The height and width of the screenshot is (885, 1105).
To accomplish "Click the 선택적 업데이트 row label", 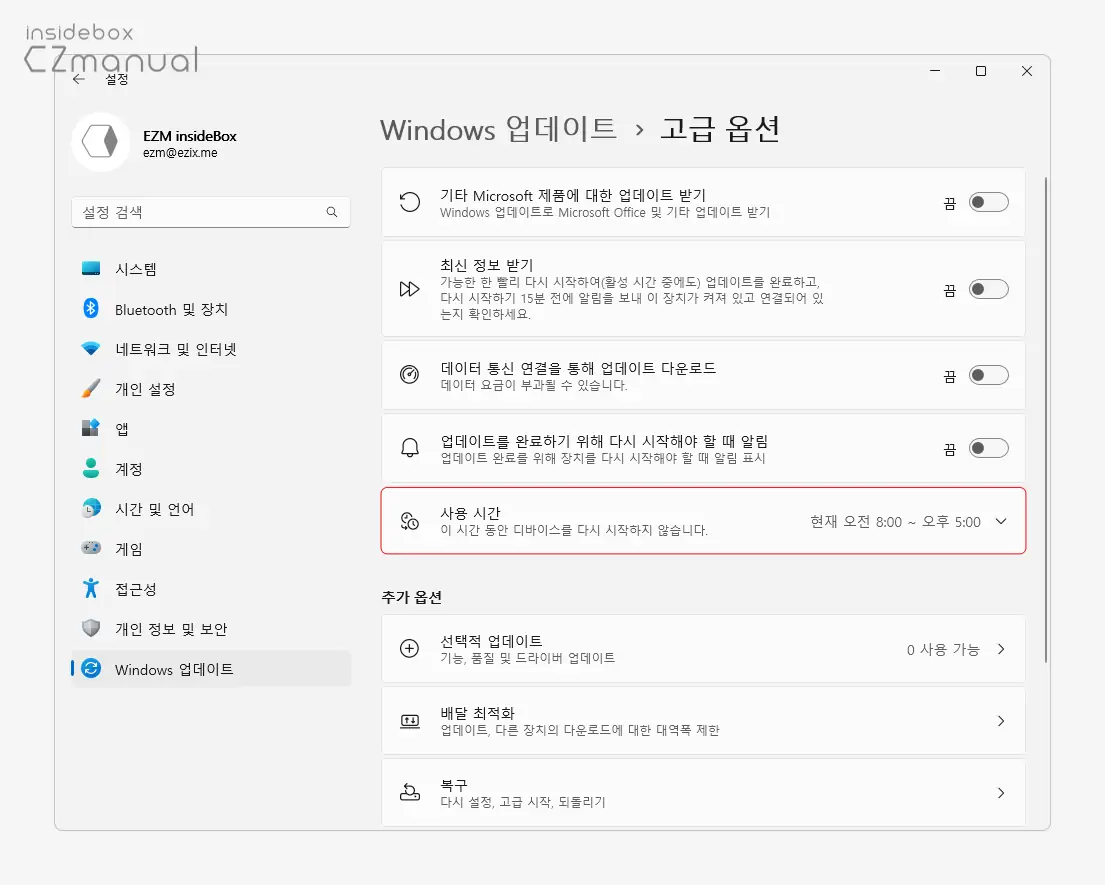I will coord(491,640).
